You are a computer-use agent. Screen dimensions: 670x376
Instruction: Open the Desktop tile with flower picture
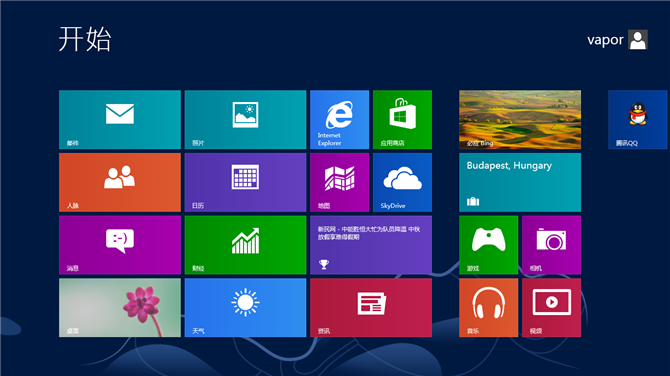pyautogui.click(x=120, y=308)
